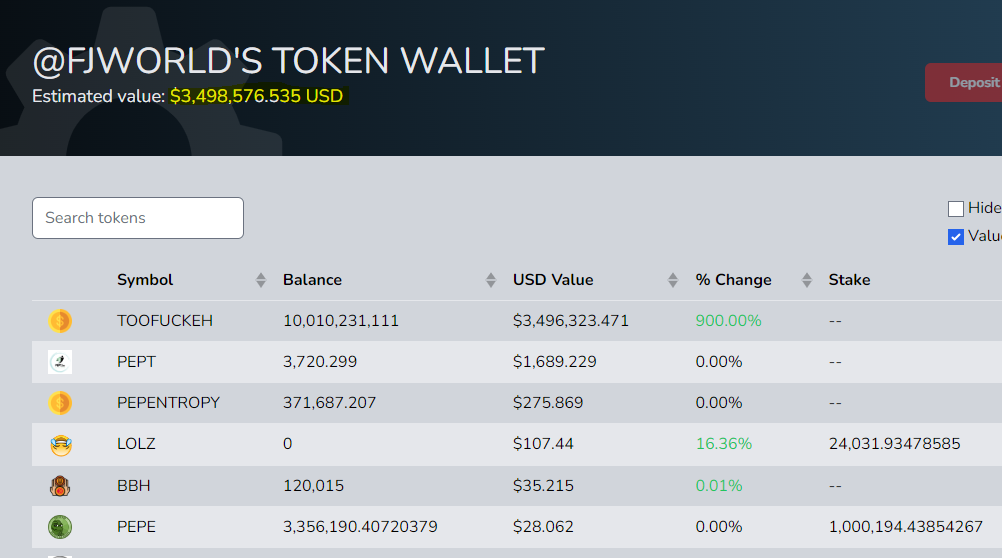This screenshot has width=1002, height=558.
Task: Click USD value $1,689.229
Action: [555, 362]
